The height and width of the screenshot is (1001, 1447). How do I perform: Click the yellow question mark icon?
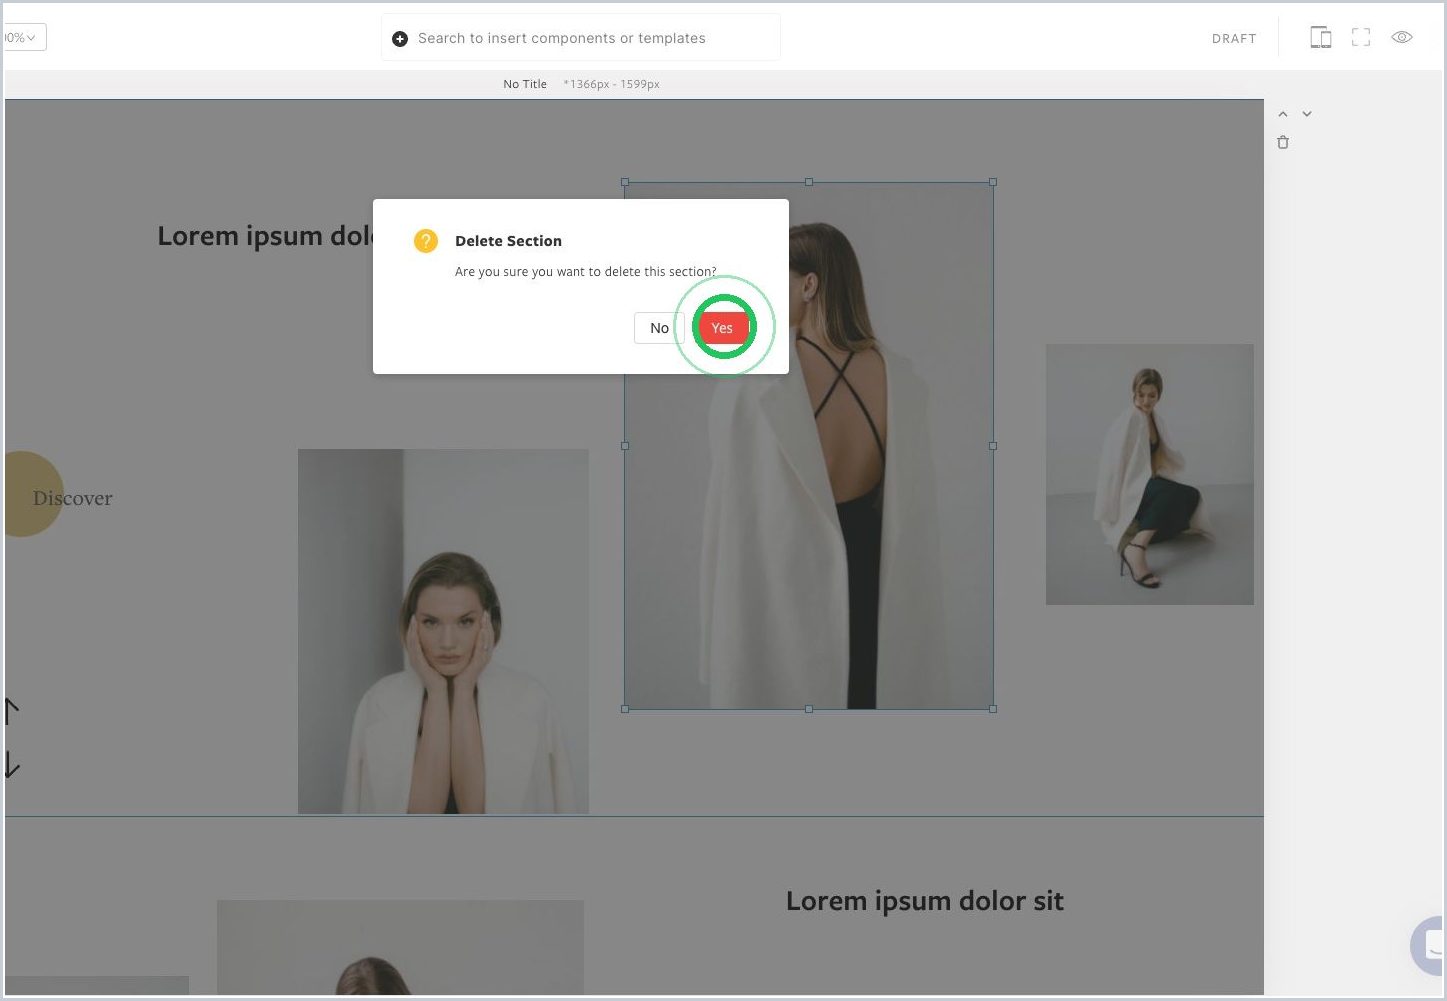click(426, 241)
